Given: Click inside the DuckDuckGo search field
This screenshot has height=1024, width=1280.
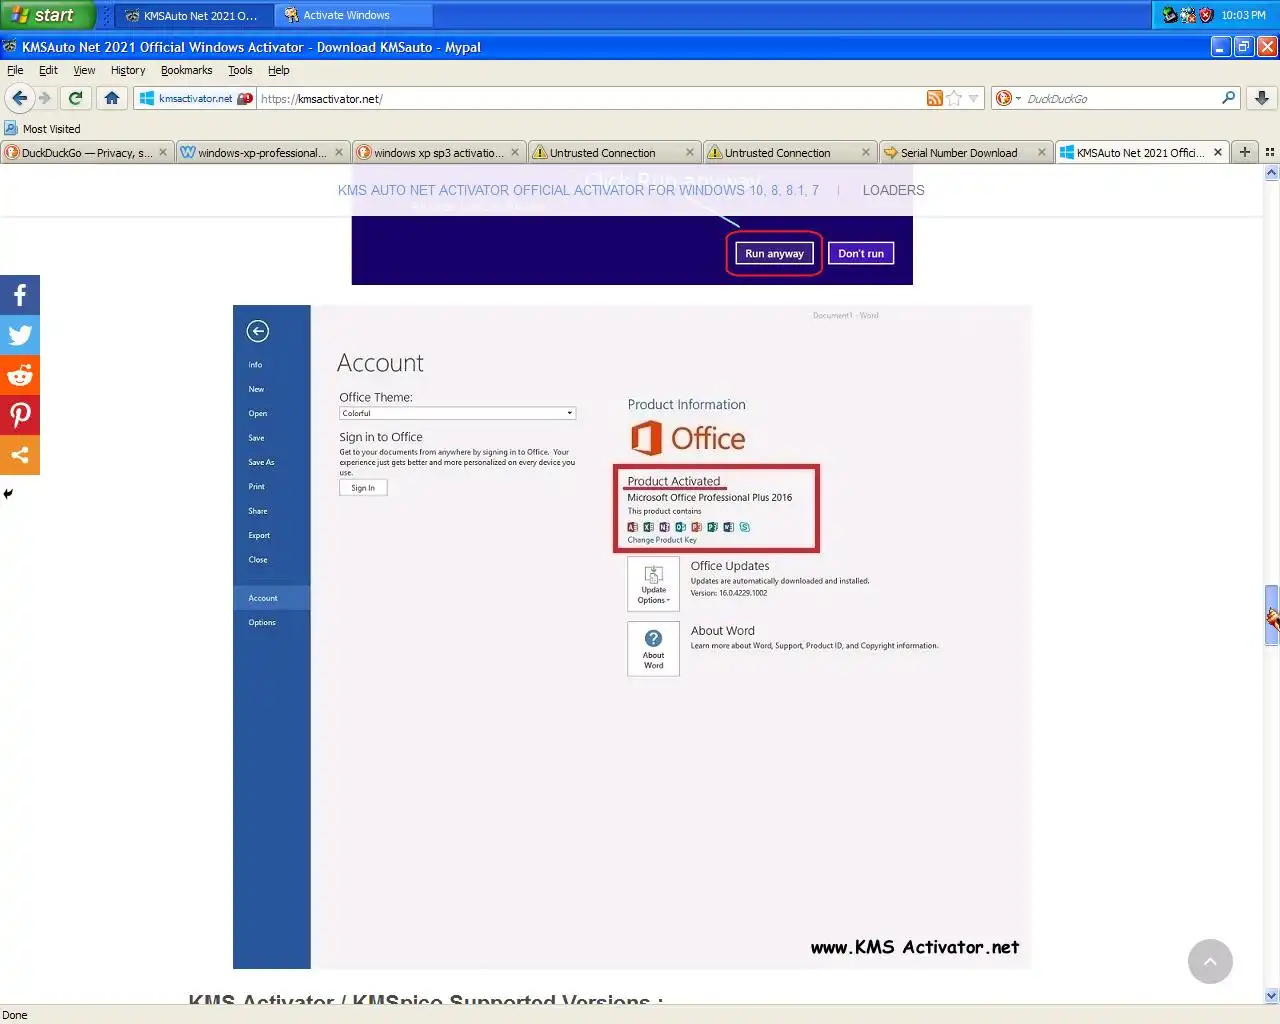Looking at the screenshot, I should coord(1120,98).
